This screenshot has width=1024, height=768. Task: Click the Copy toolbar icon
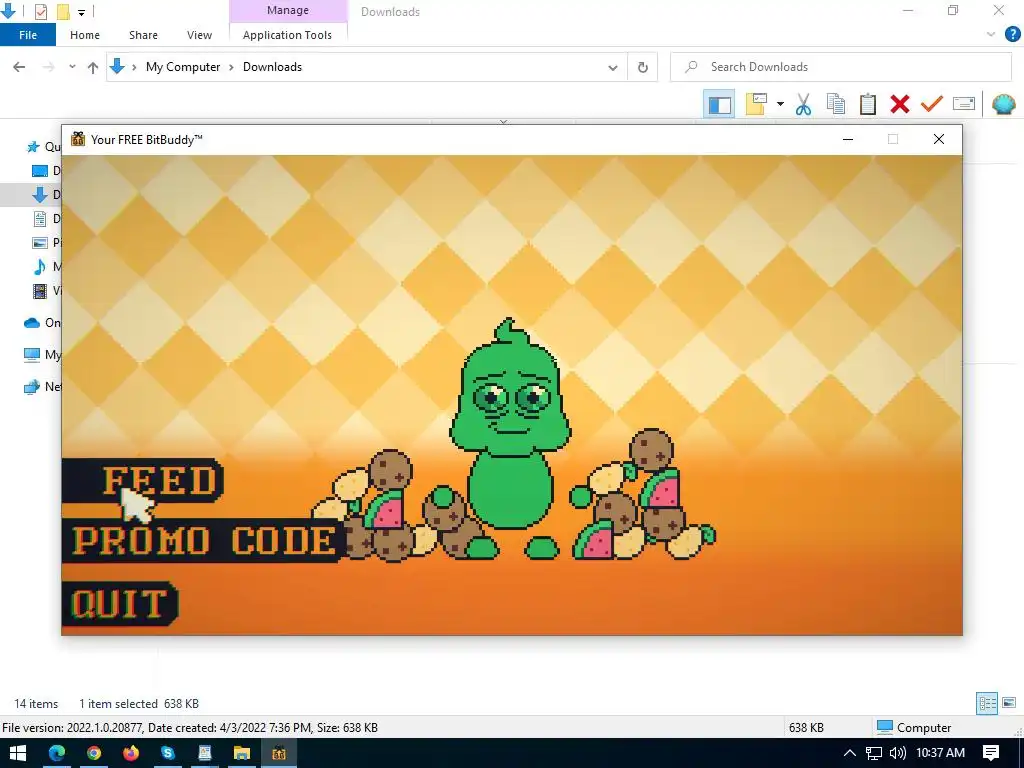pyautogui.click(x=836, y=104)
